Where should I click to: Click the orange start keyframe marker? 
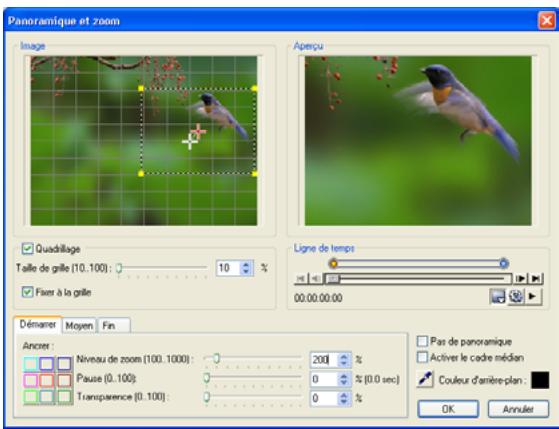click(x=333, y=264)
